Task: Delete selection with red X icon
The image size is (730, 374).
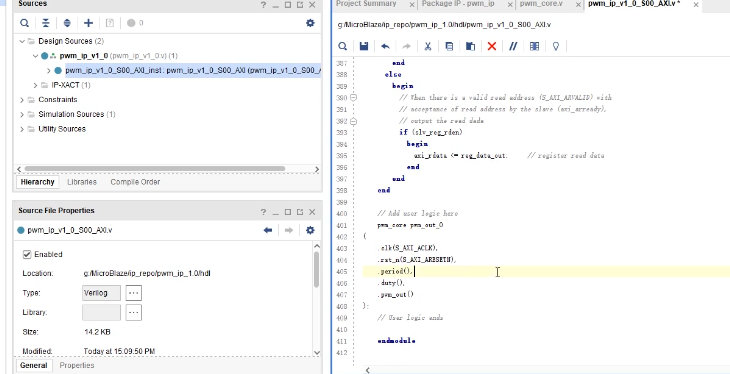Action: pos(492,46)
